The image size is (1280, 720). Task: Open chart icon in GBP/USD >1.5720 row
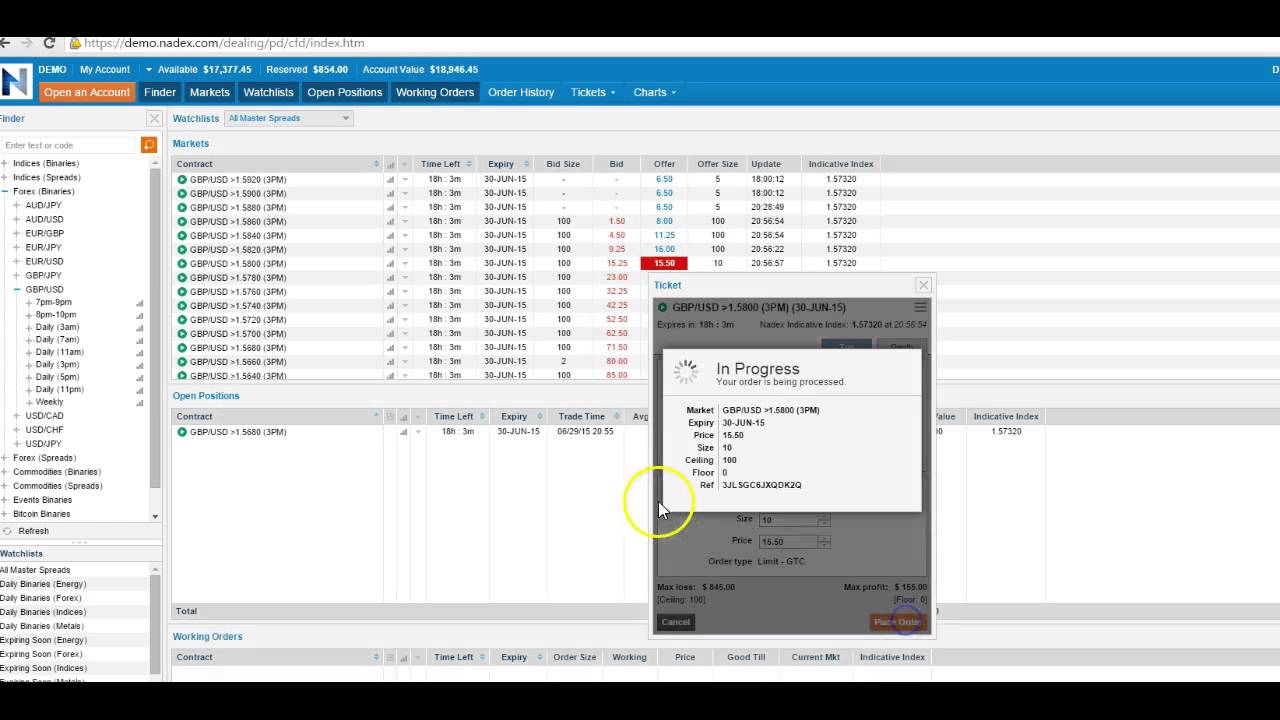[390, 319]
